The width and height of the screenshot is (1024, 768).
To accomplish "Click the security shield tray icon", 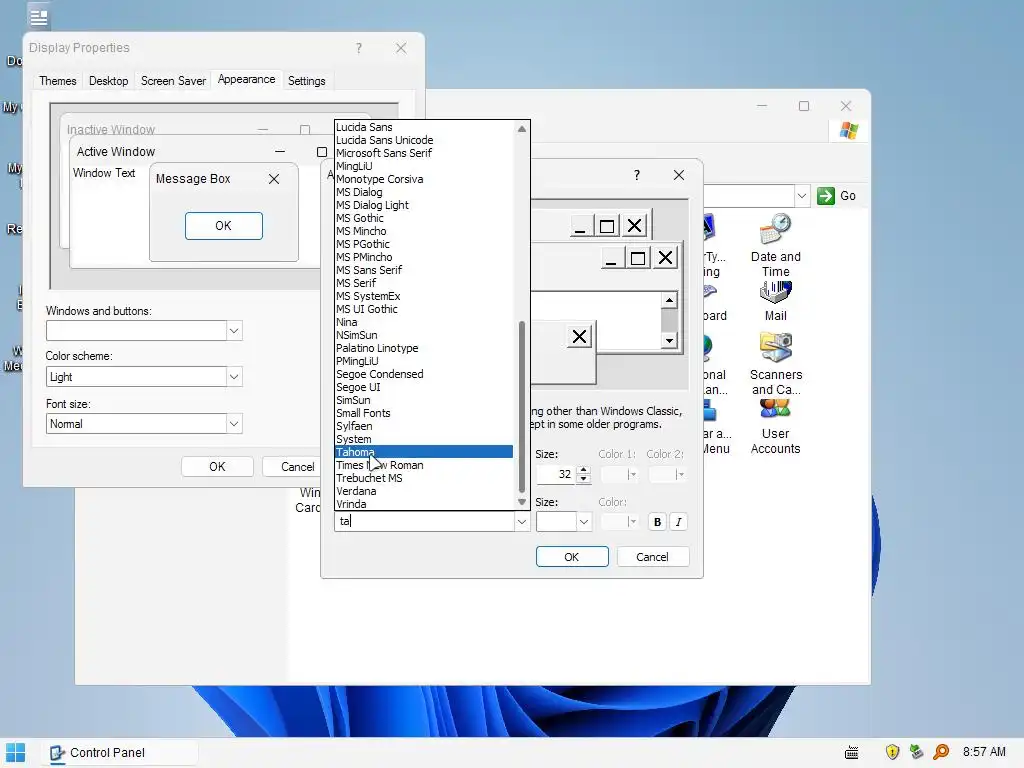I will pyautogui.click(x=892, y=752).
